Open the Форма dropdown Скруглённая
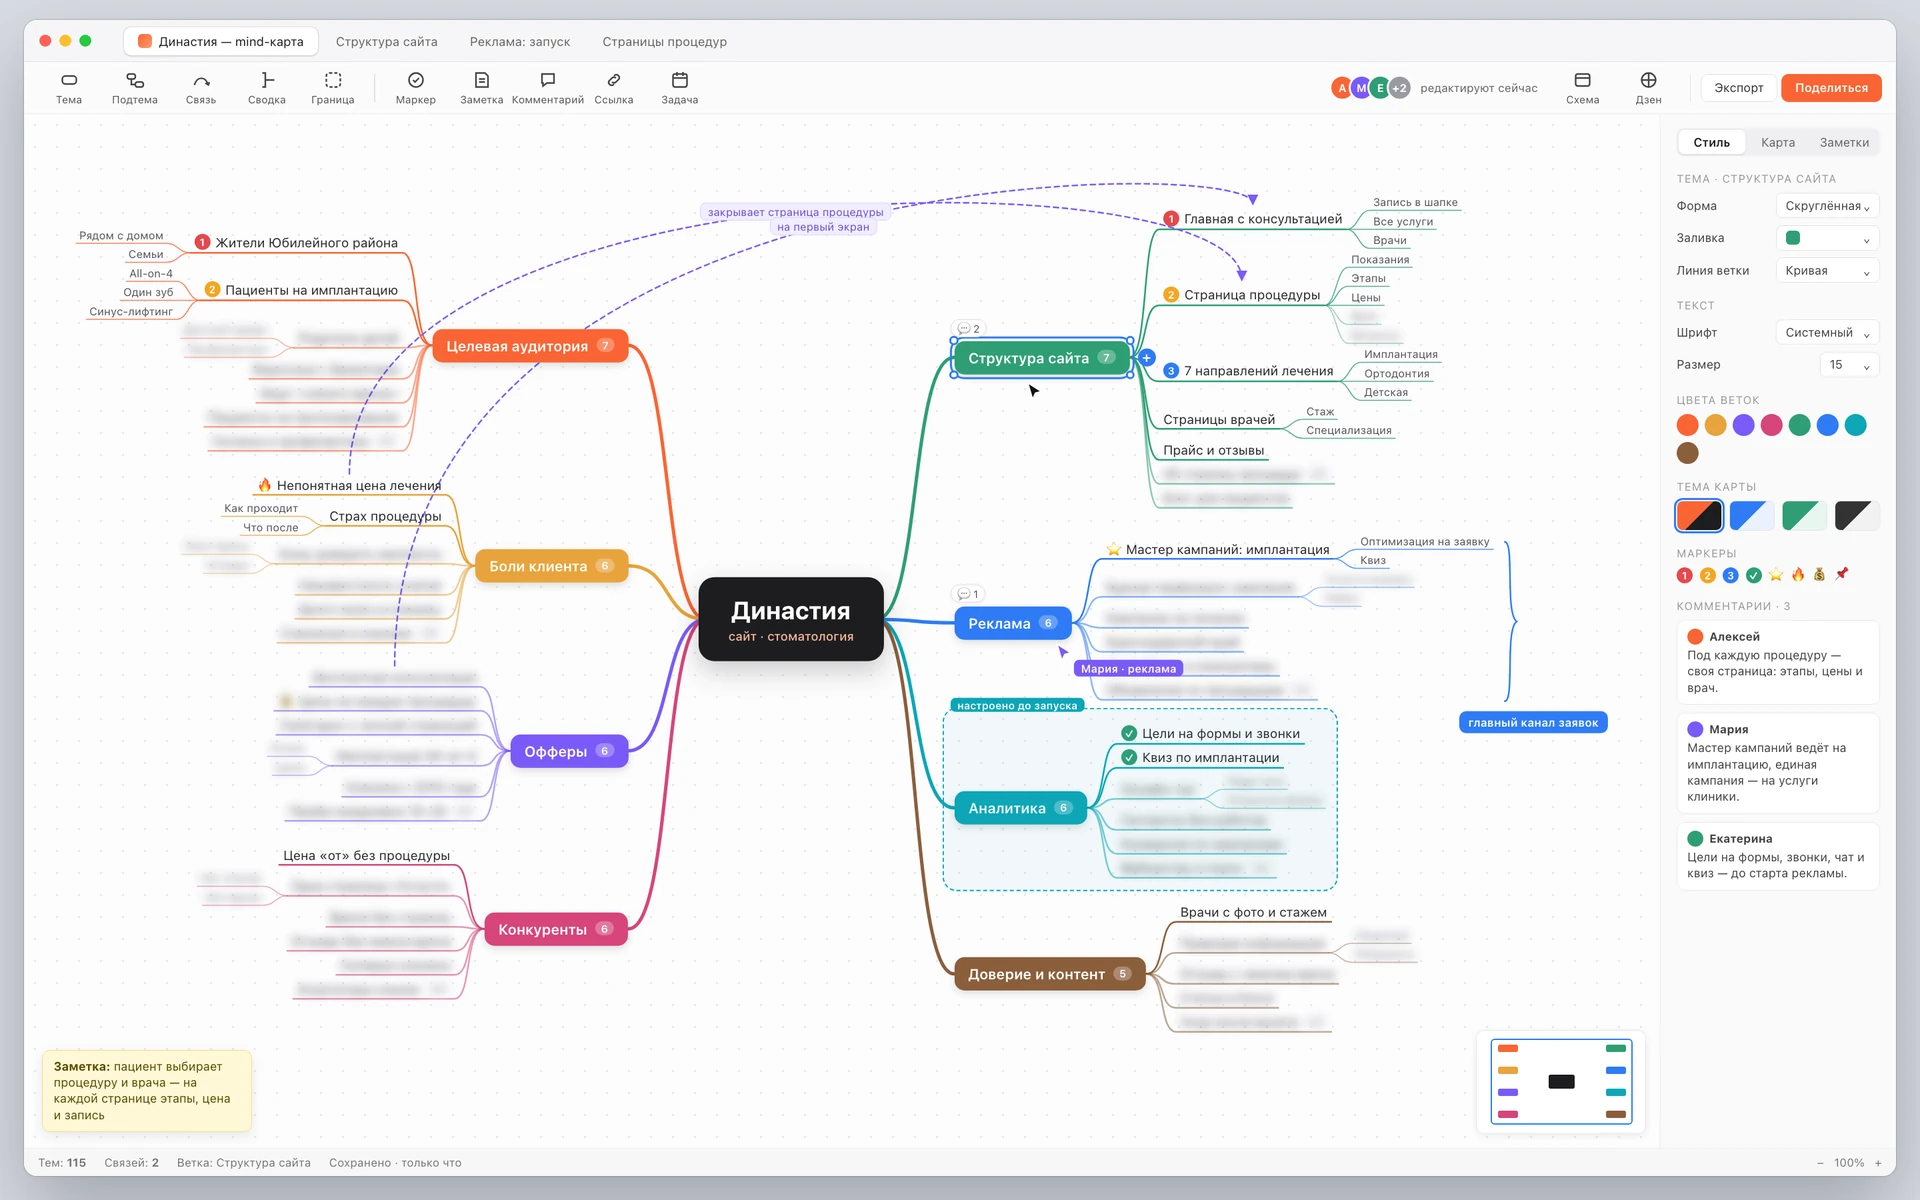The width and height of the screenshot is (1920, 1200). coord(1827,206)
